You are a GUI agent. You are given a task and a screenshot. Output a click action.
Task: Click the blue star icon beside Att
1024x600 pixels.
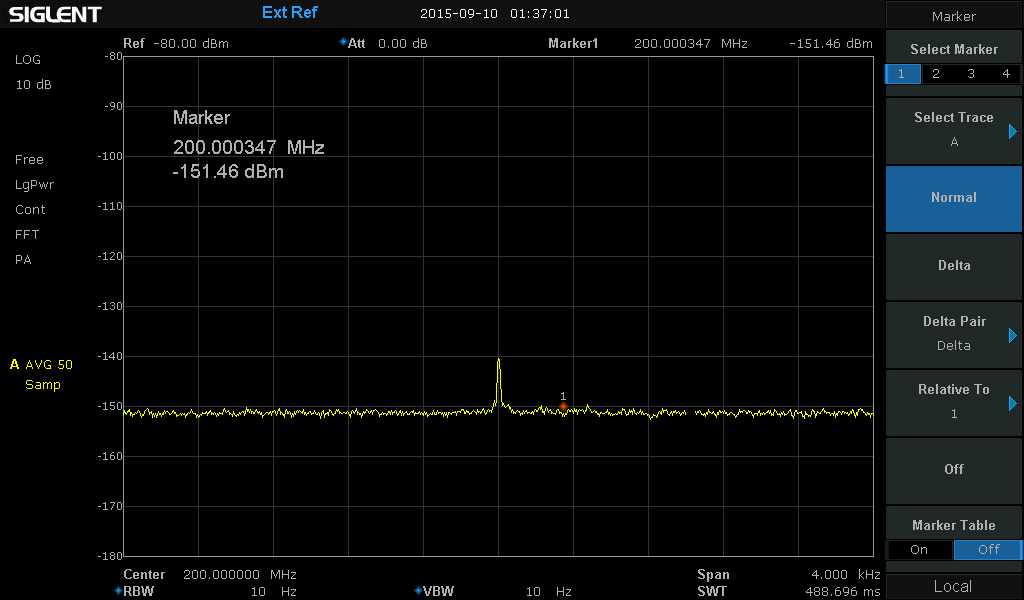coord(343,43)
